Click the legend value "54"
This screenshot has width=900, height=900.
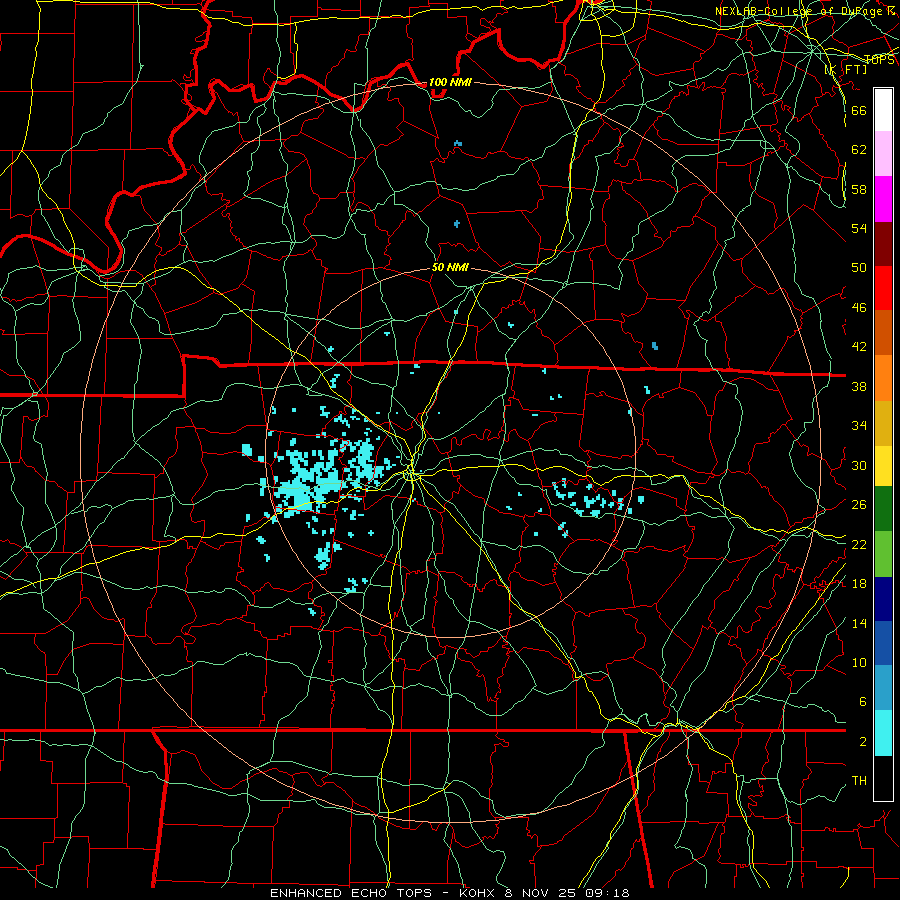click(x=859, y=228)
